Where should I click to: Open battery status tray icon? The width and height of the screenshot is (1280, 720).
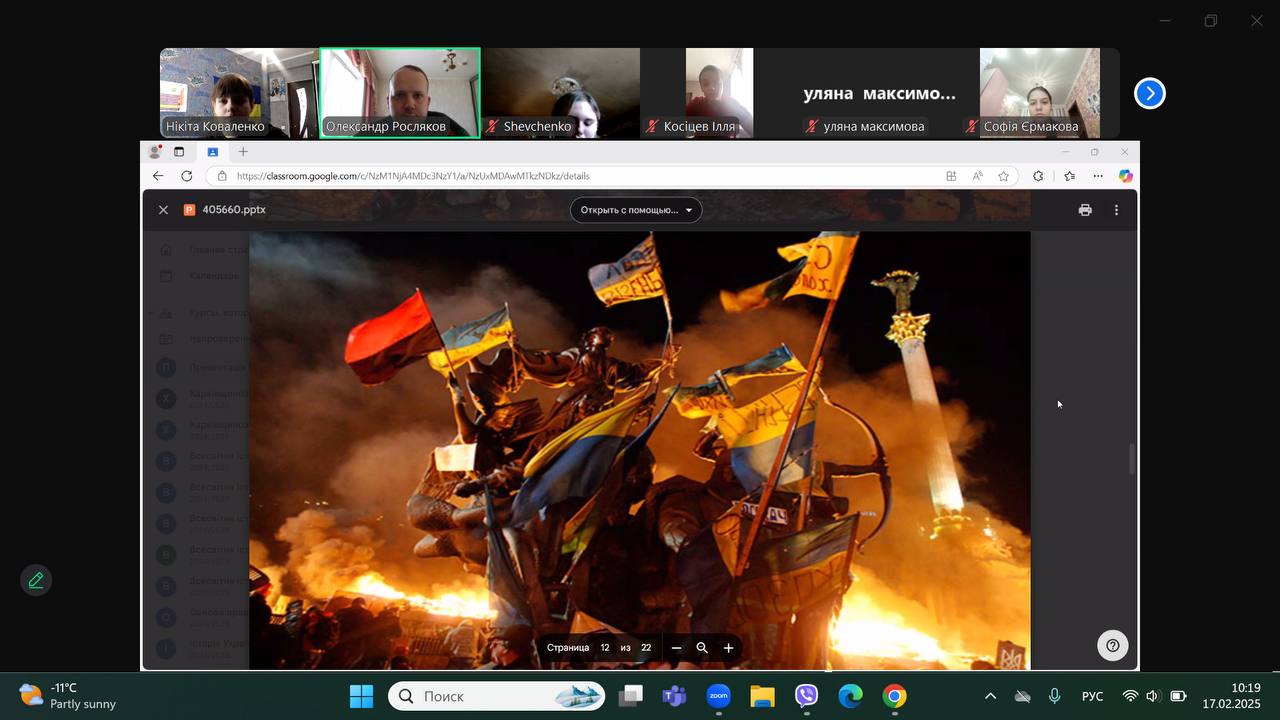1178,696
